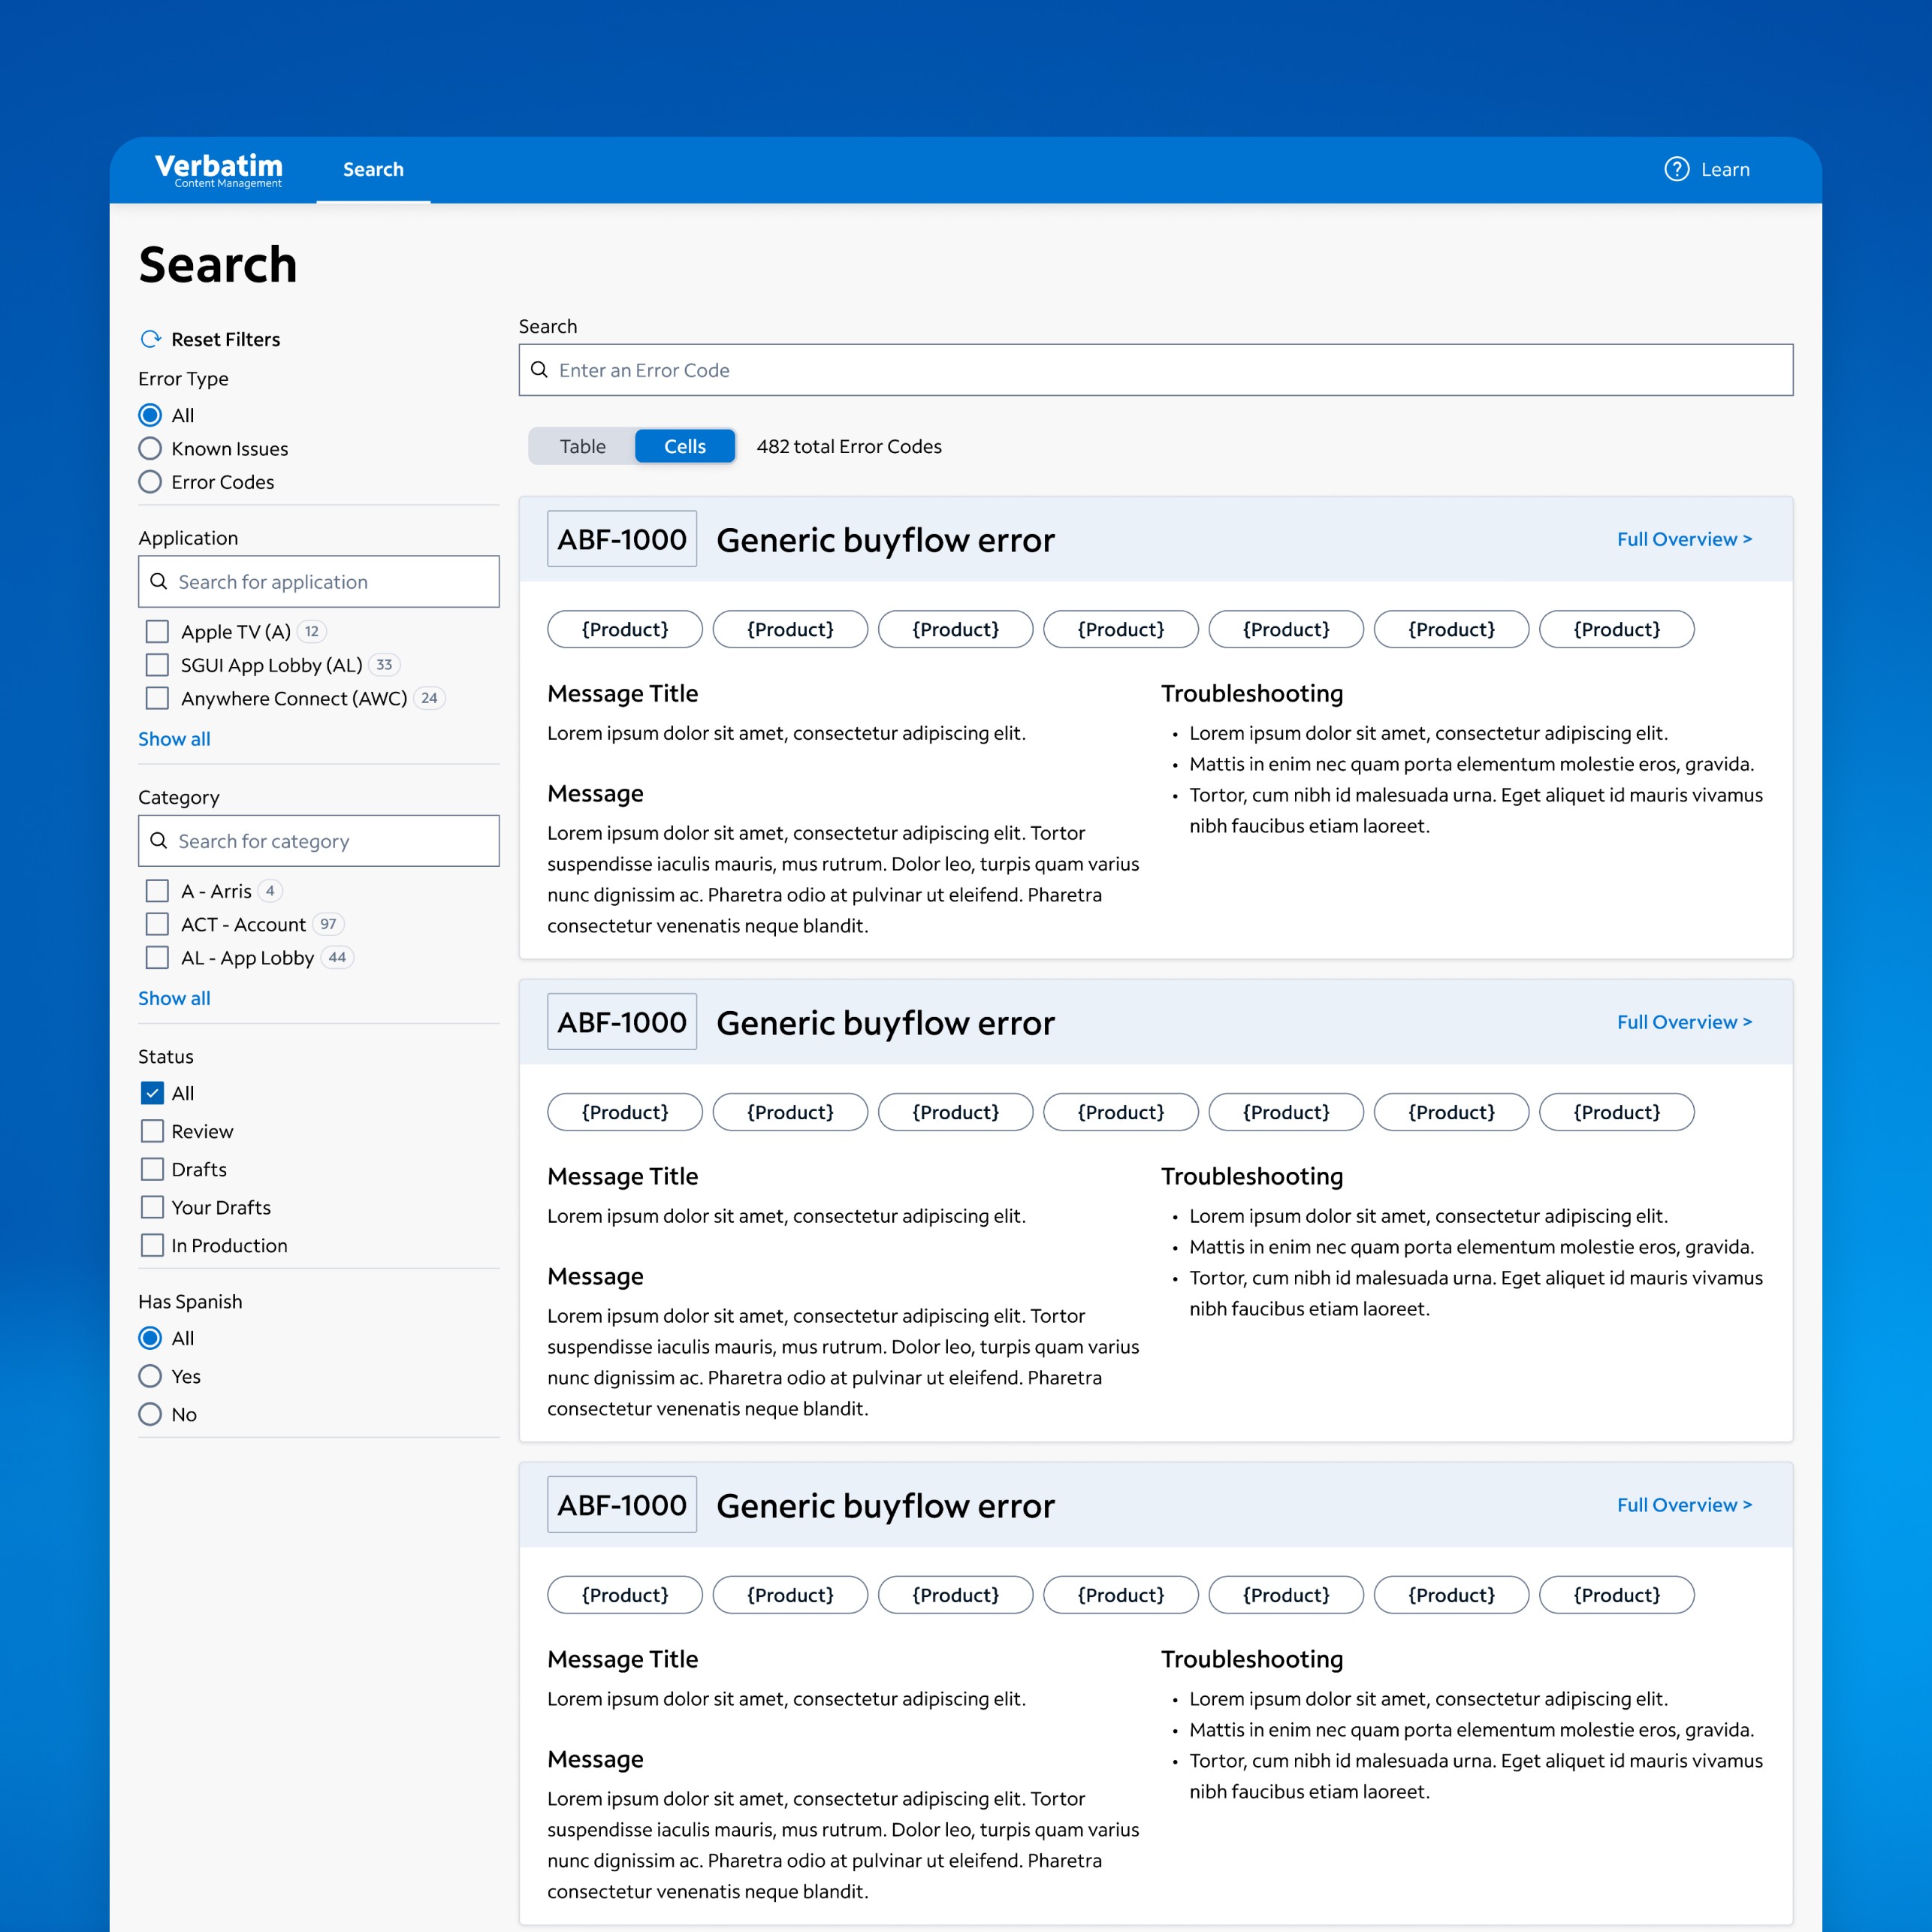Select Yes under Has Spanish
The width and height of the screenshot is (1932, 1932).
coord(150,1376)
